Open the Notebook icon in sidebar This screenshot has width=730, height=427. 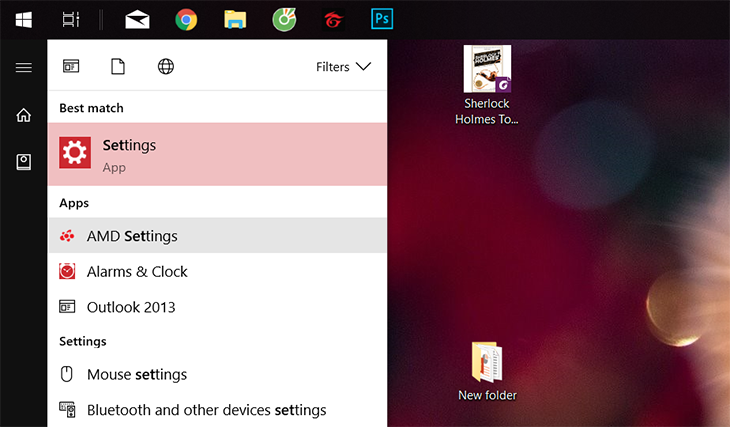tap(24, 162)
